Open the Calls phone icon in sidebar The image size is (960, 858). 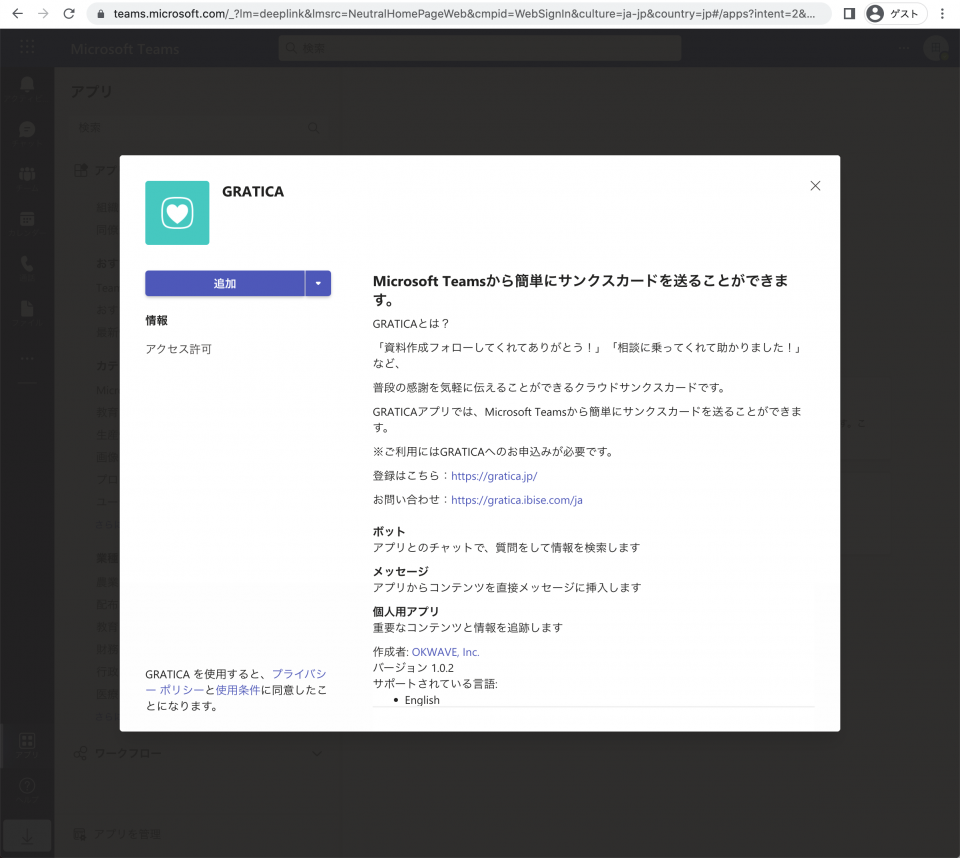[x=27, y=268]
